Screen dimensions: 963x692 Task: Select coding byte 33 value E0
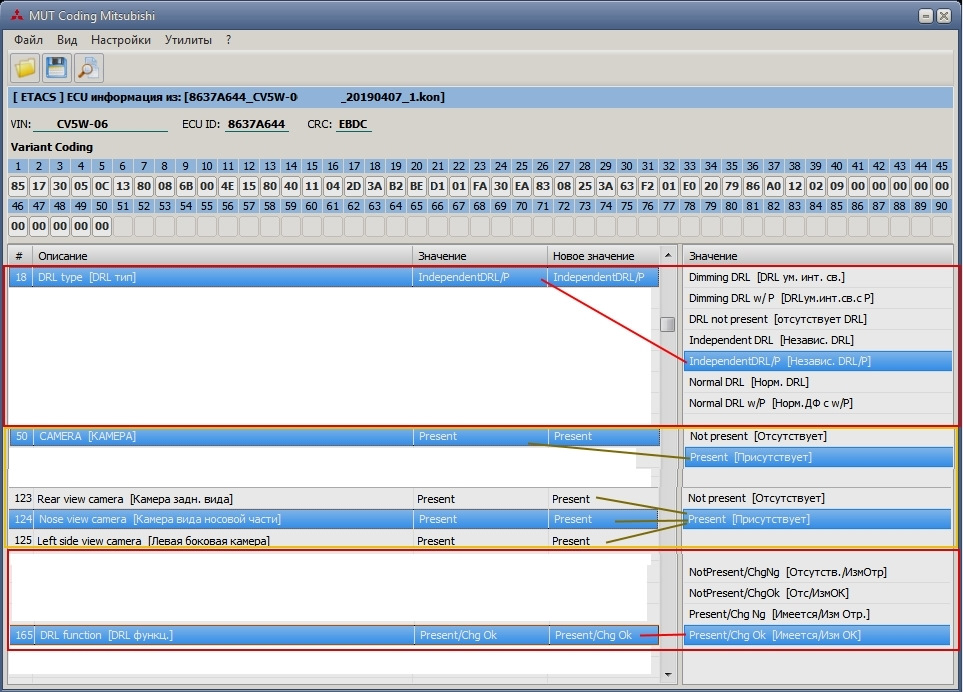coord(690,186)
